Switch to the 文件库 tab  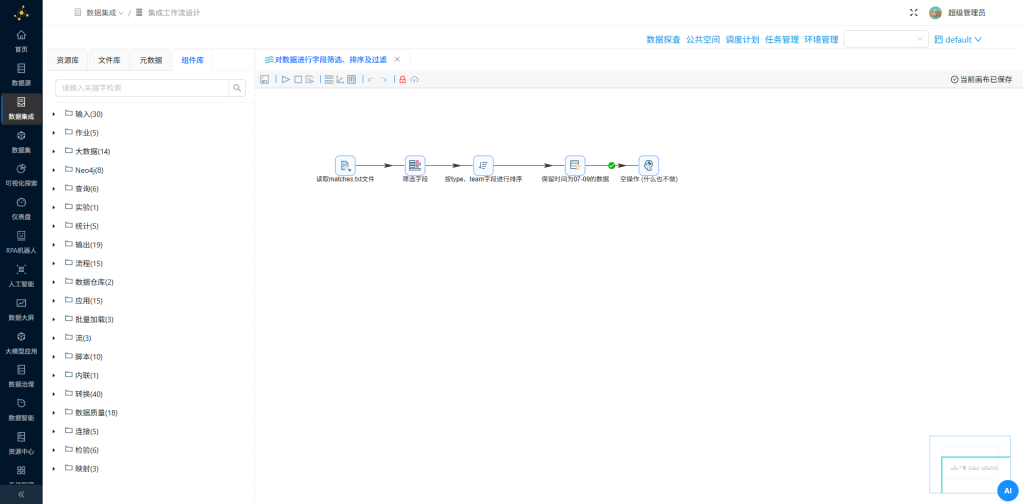click(109, 60)
